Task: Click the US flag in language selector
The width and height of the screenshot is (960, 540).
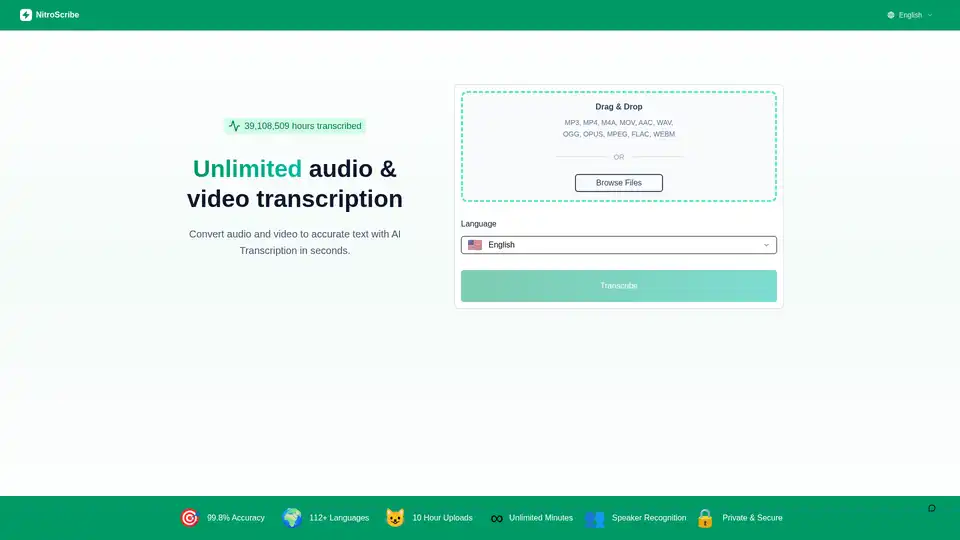Action: (475, 245)
